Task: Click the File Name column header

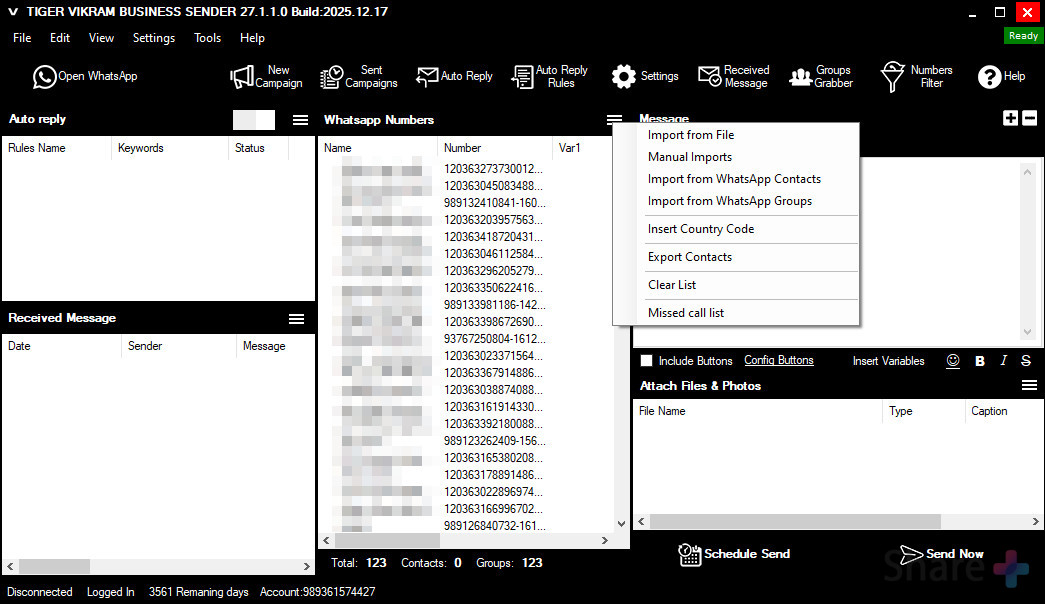Action: point(757,411)
